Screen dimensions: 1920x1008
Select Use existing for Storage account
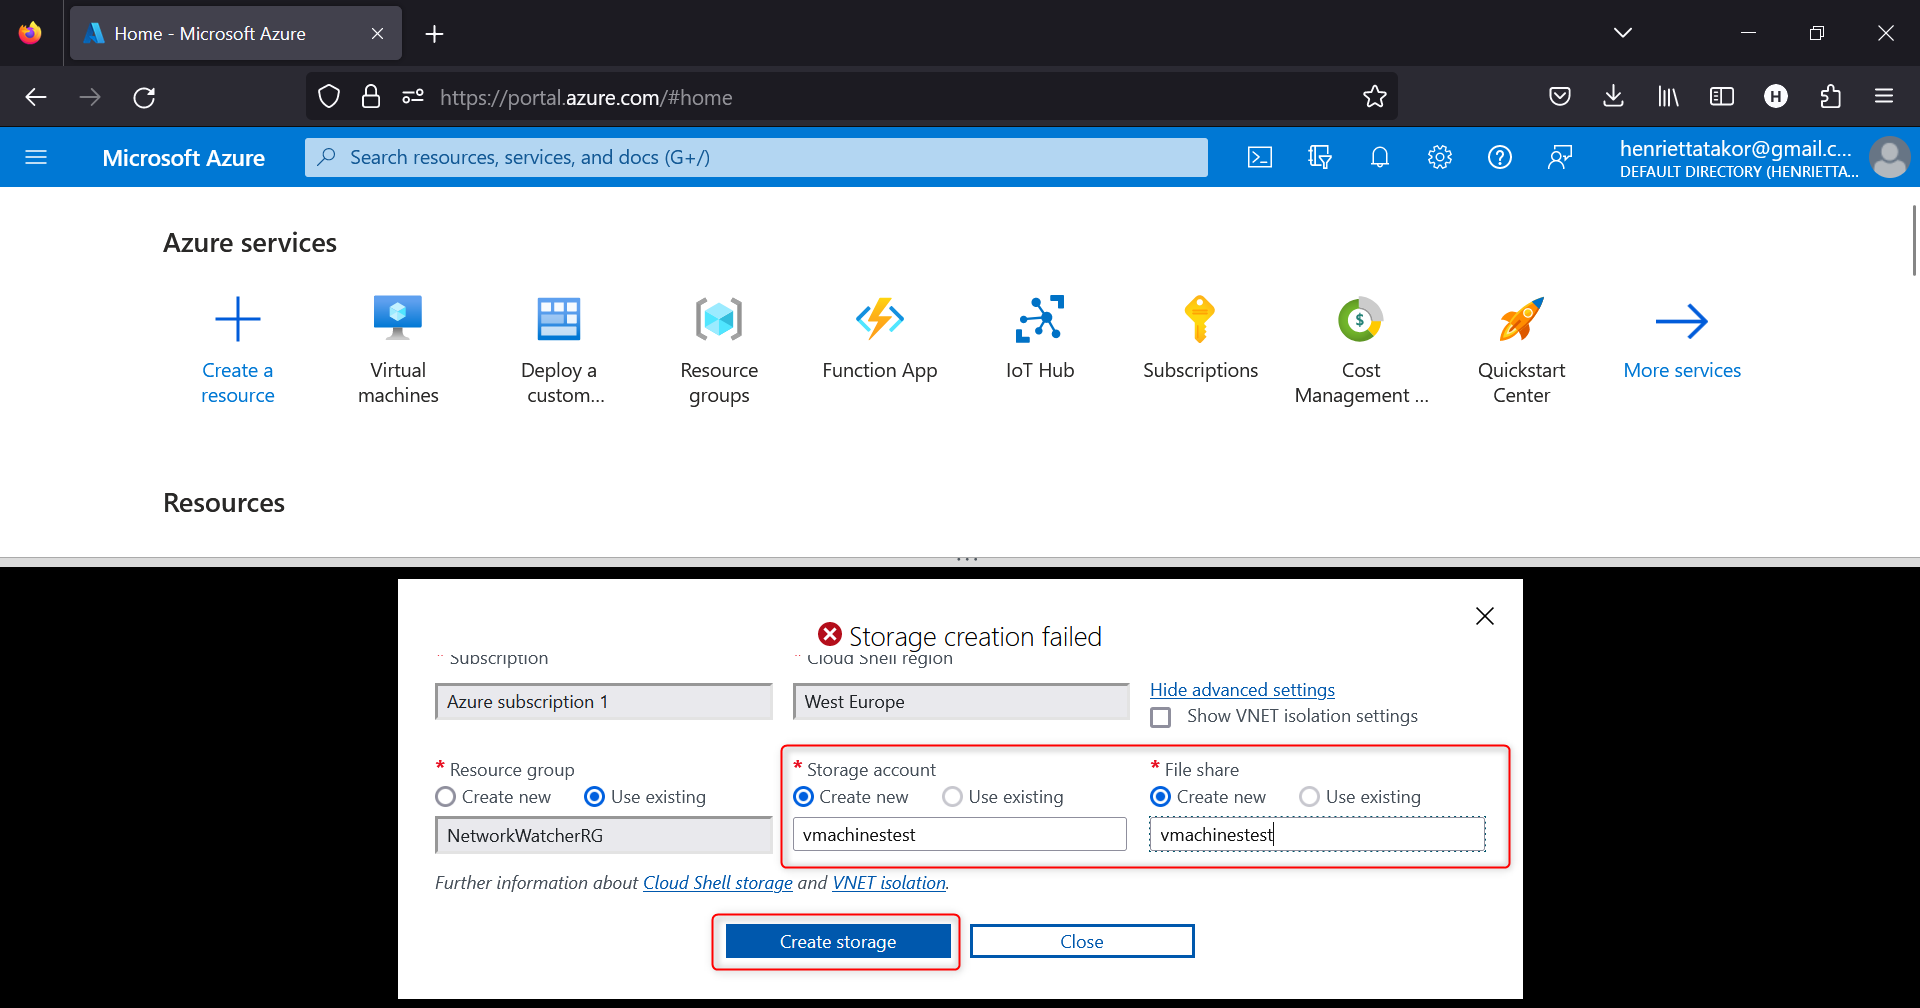(x=952, y=797)
